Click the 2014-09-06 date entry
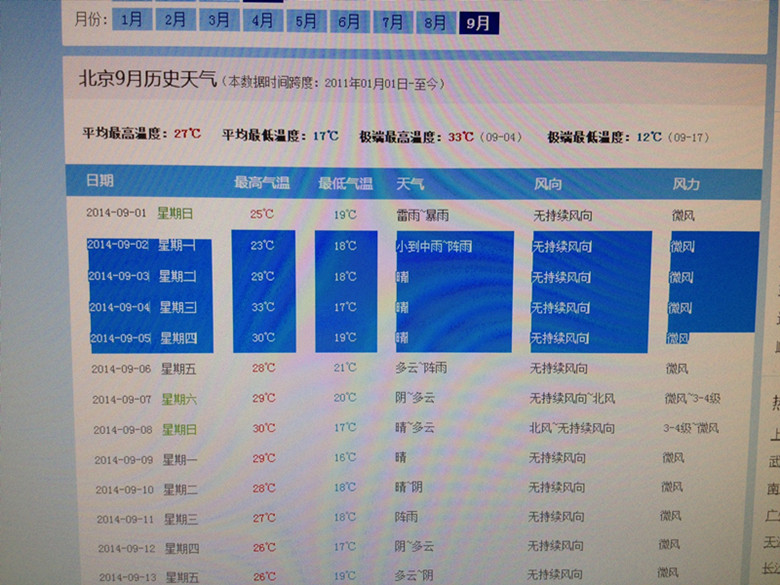The image size is (780, 585). point(120,368)
